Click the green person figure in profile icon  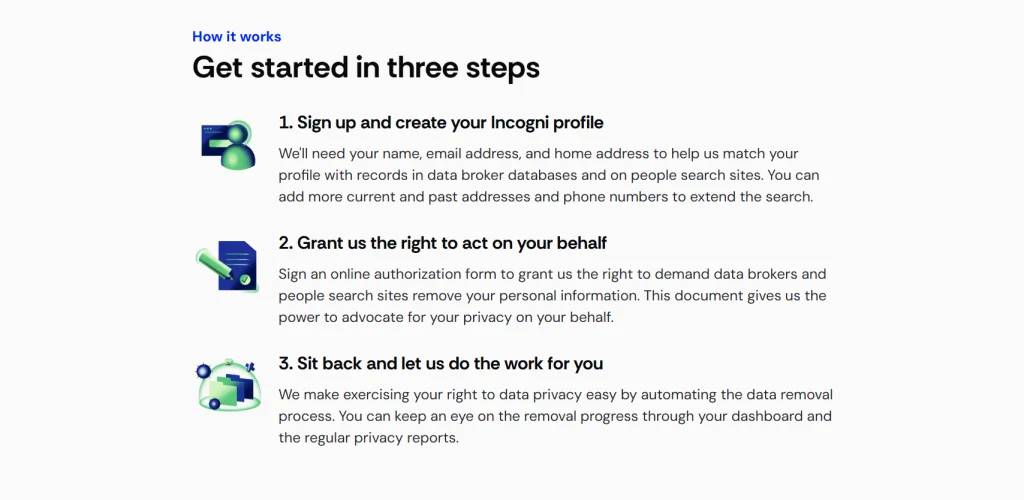pyautogui.click(x=240, y=150)
